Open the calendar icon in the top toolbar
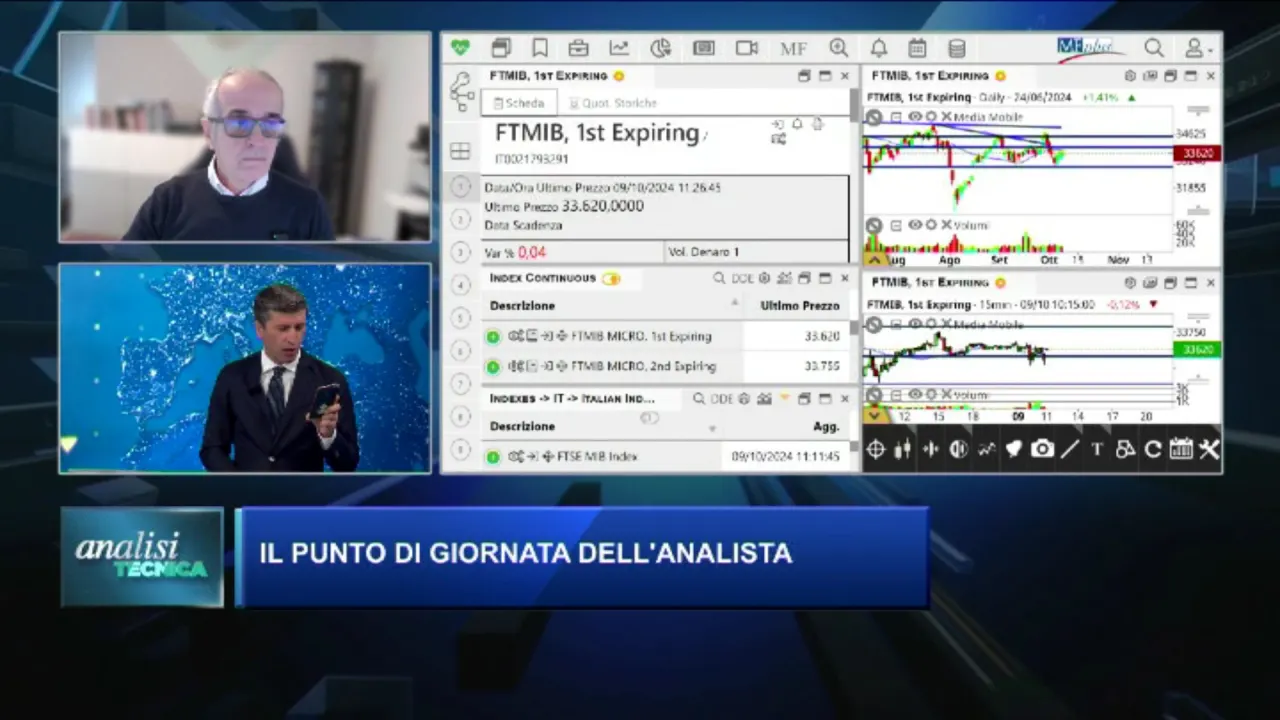This screenshot has width=1280, height=720. point(917,48)
